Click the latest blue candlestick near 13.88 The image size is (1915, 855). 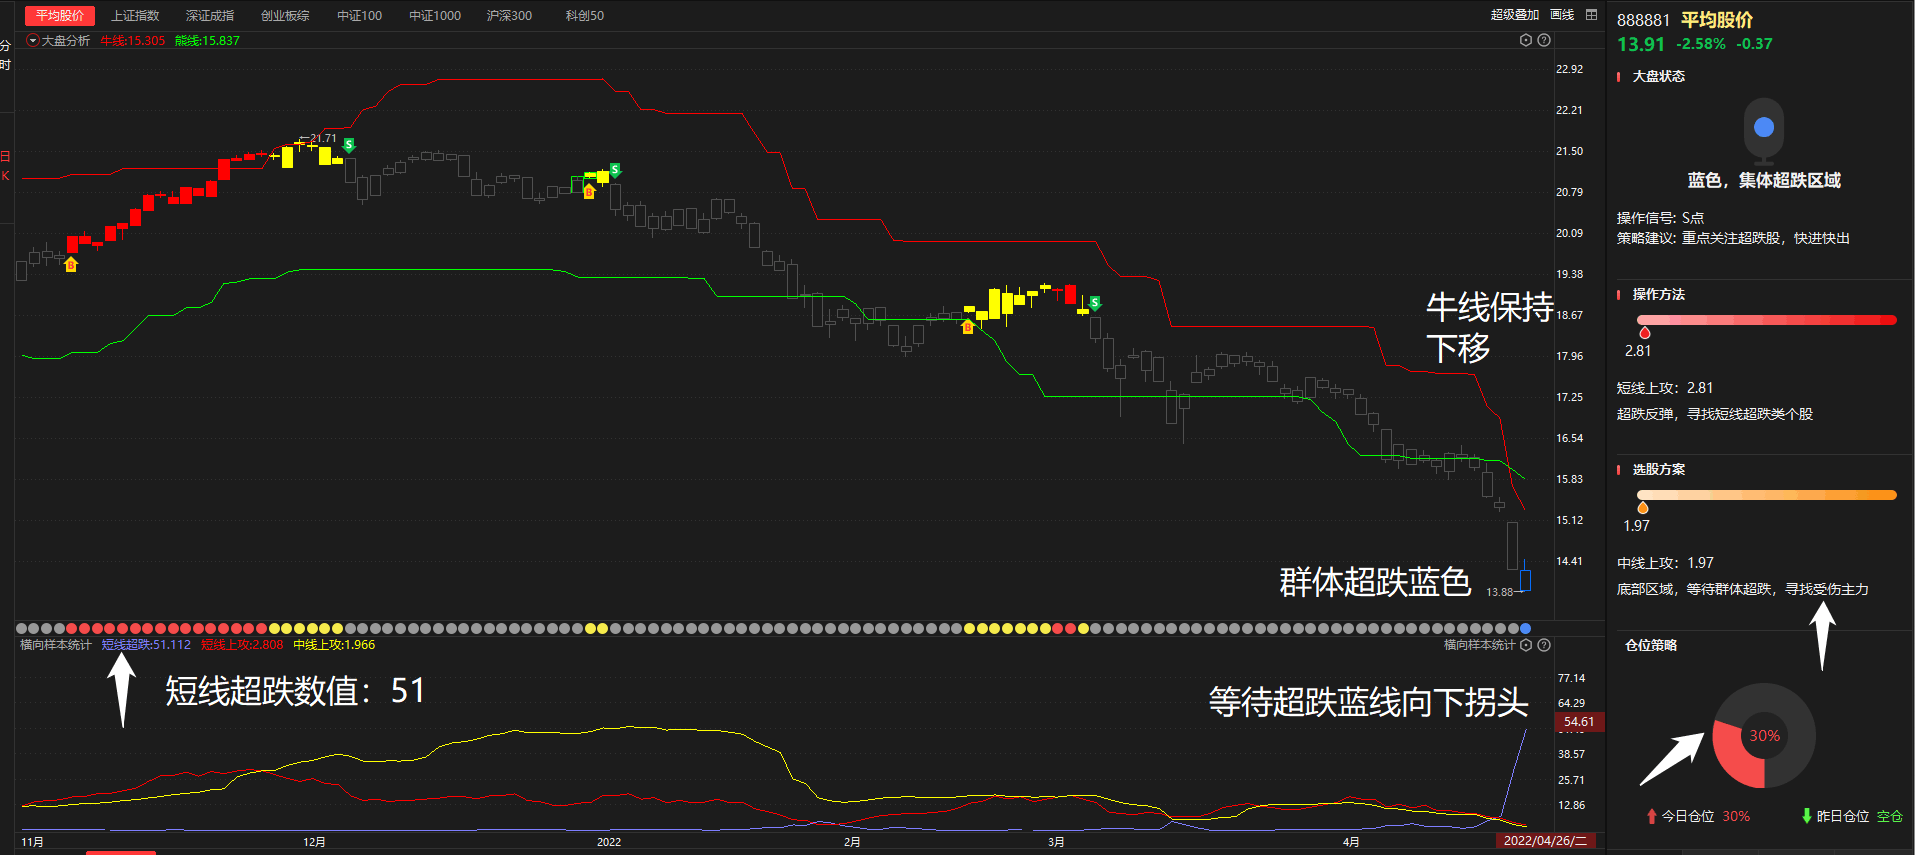(1525, 578)
